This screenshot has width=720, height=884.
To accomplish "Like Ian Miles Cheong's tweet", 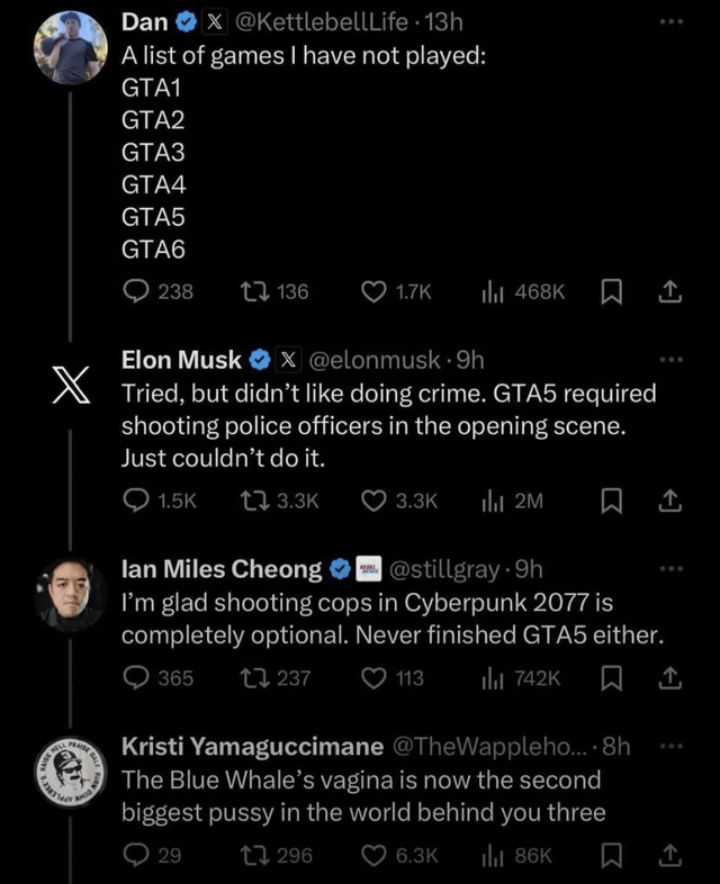I will click(374, 678).
